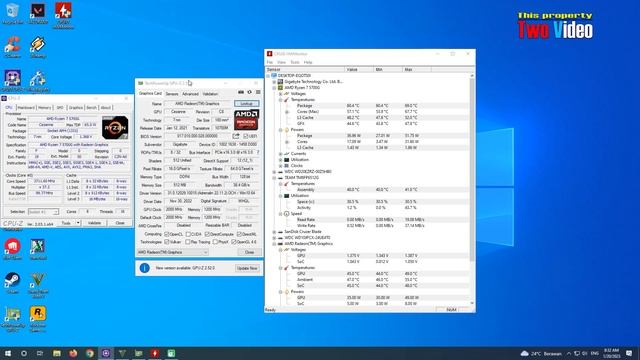Viewport: 640px width, 360px height.
Task: Click the Max column header in HWMonitor
Action: point(417,70)
